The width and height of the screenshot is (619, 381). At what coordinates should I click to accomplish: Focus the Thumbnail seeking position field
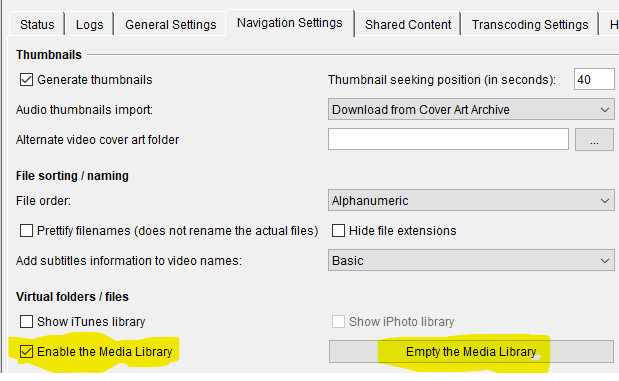click(x=594, y=79)
